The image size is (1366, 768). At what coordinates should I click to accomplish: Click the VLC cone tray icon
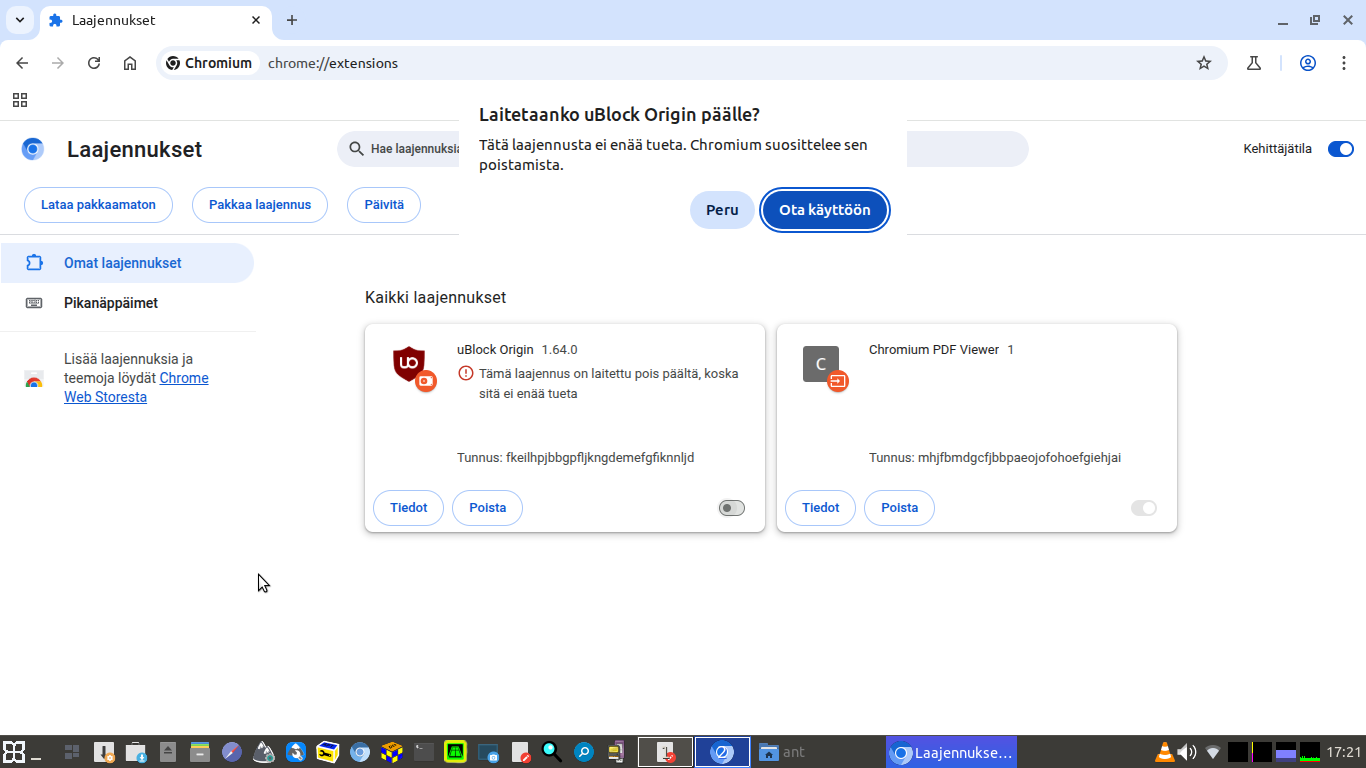[1165, 752]
